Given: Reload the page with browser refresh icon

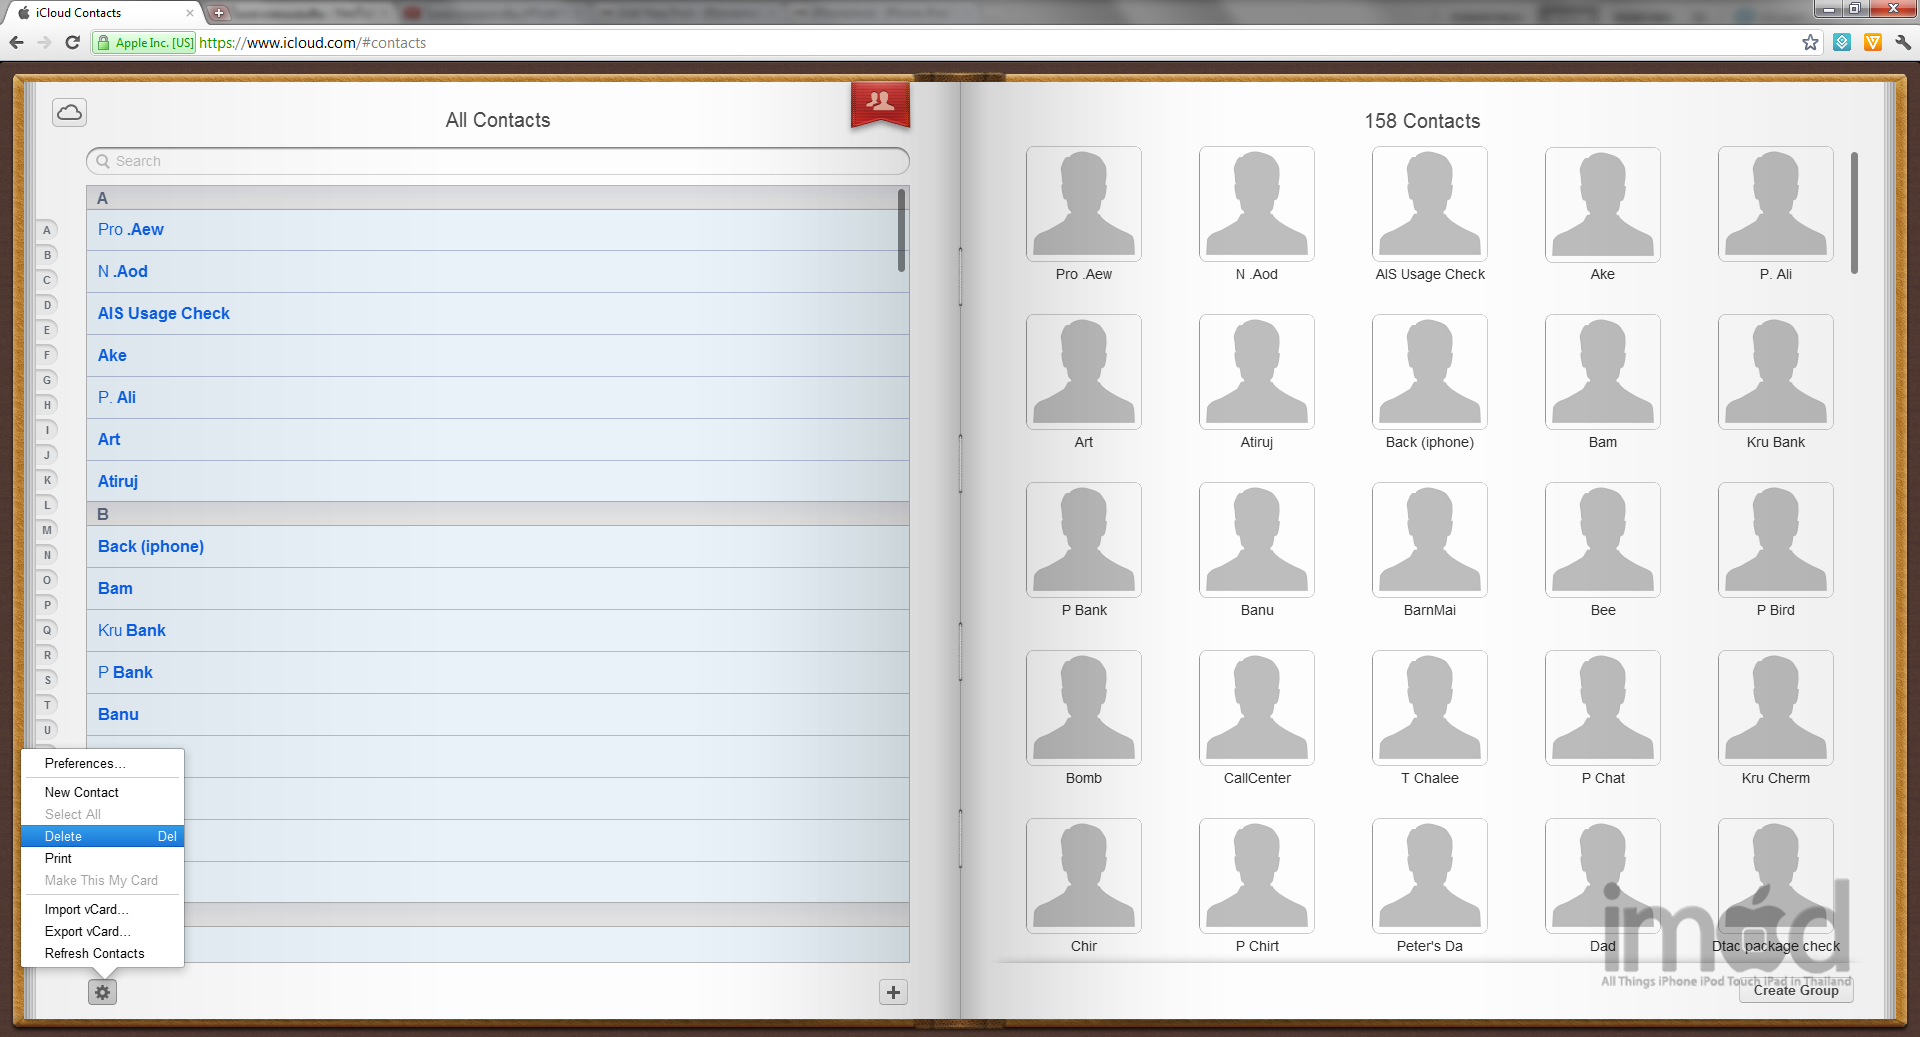Looking at the screenshot, I should coord(72,42).
